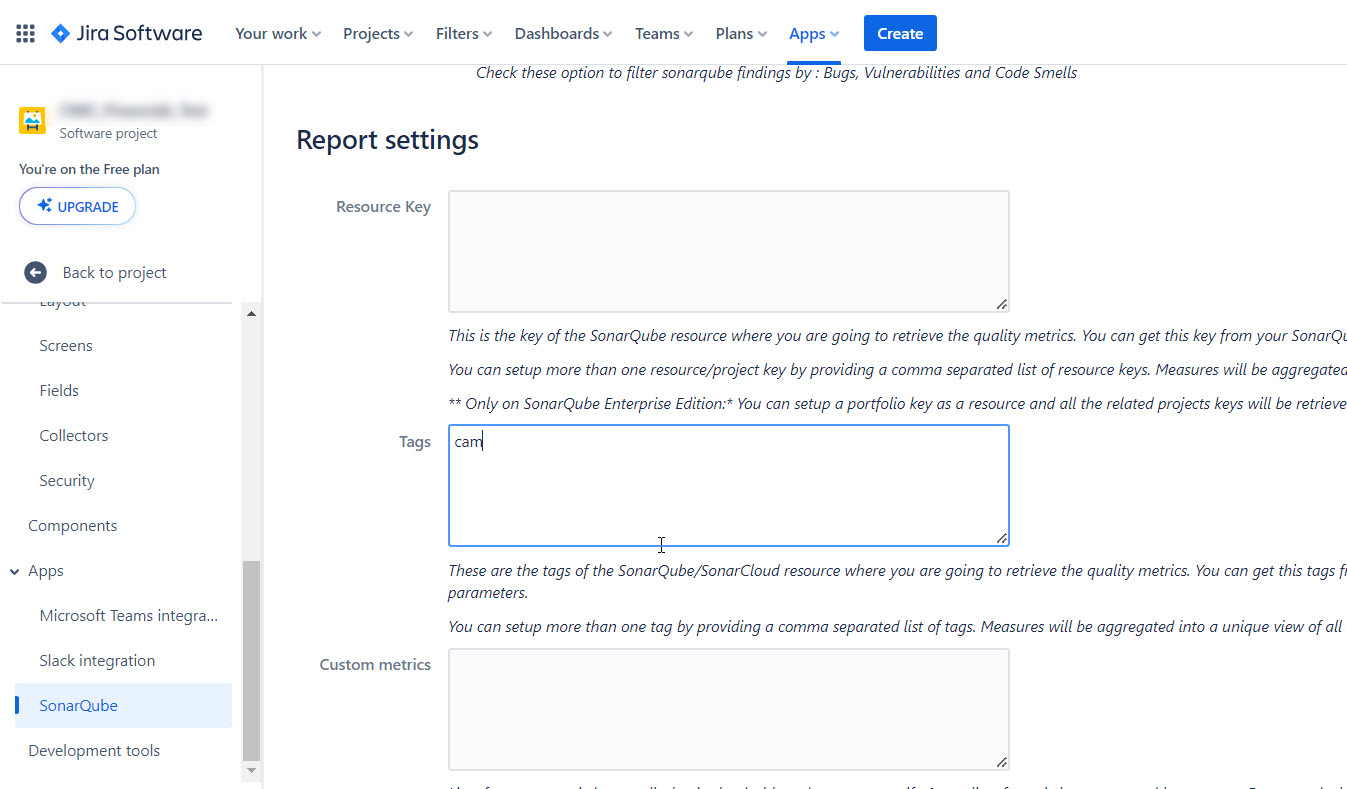Click the Resource Key resize handle
1347x789 pixels.
click(1001, 304)
